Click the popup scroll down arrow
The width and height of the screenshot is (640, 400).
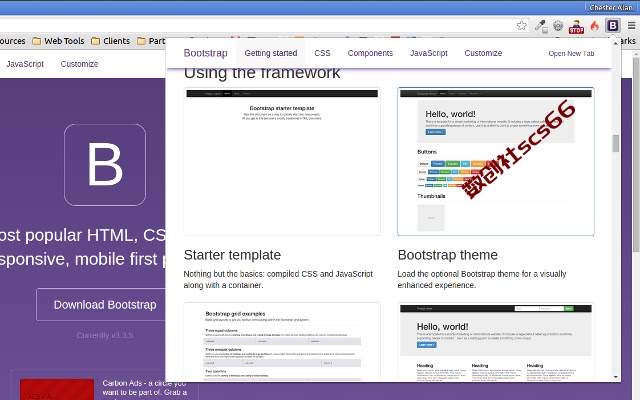(616, 377)
